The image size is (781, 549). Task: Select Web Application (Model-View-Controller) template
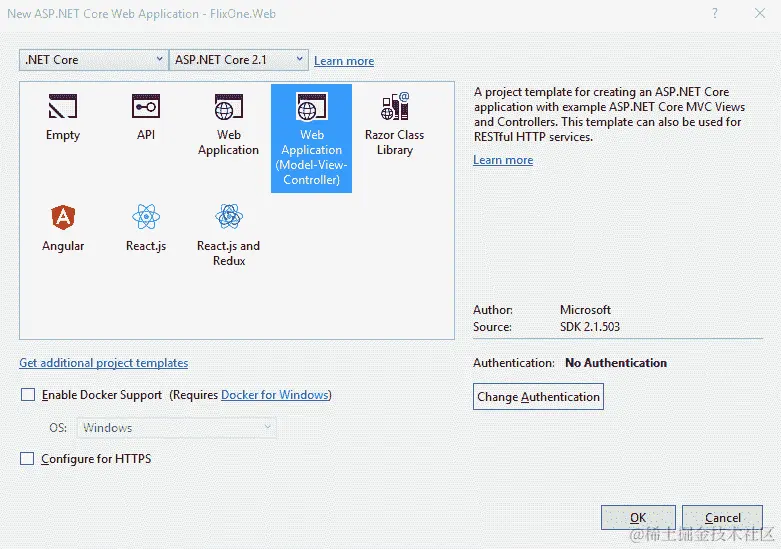pos(311,138)
